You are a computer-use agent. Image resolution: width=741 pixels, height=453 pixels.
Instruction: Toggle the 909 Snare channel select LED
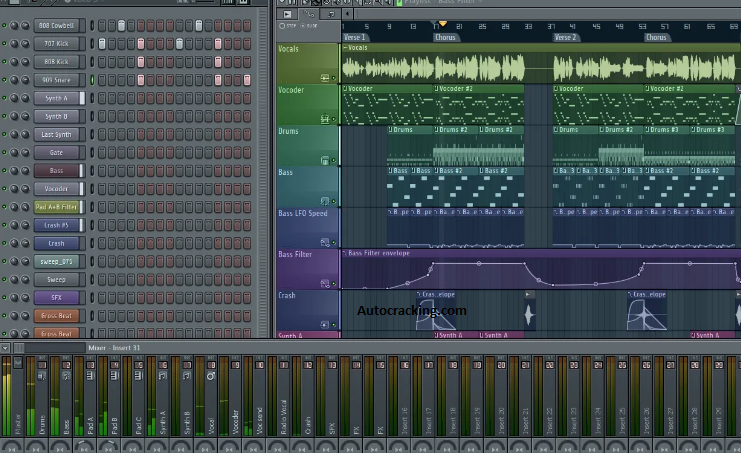pos(92,80)
